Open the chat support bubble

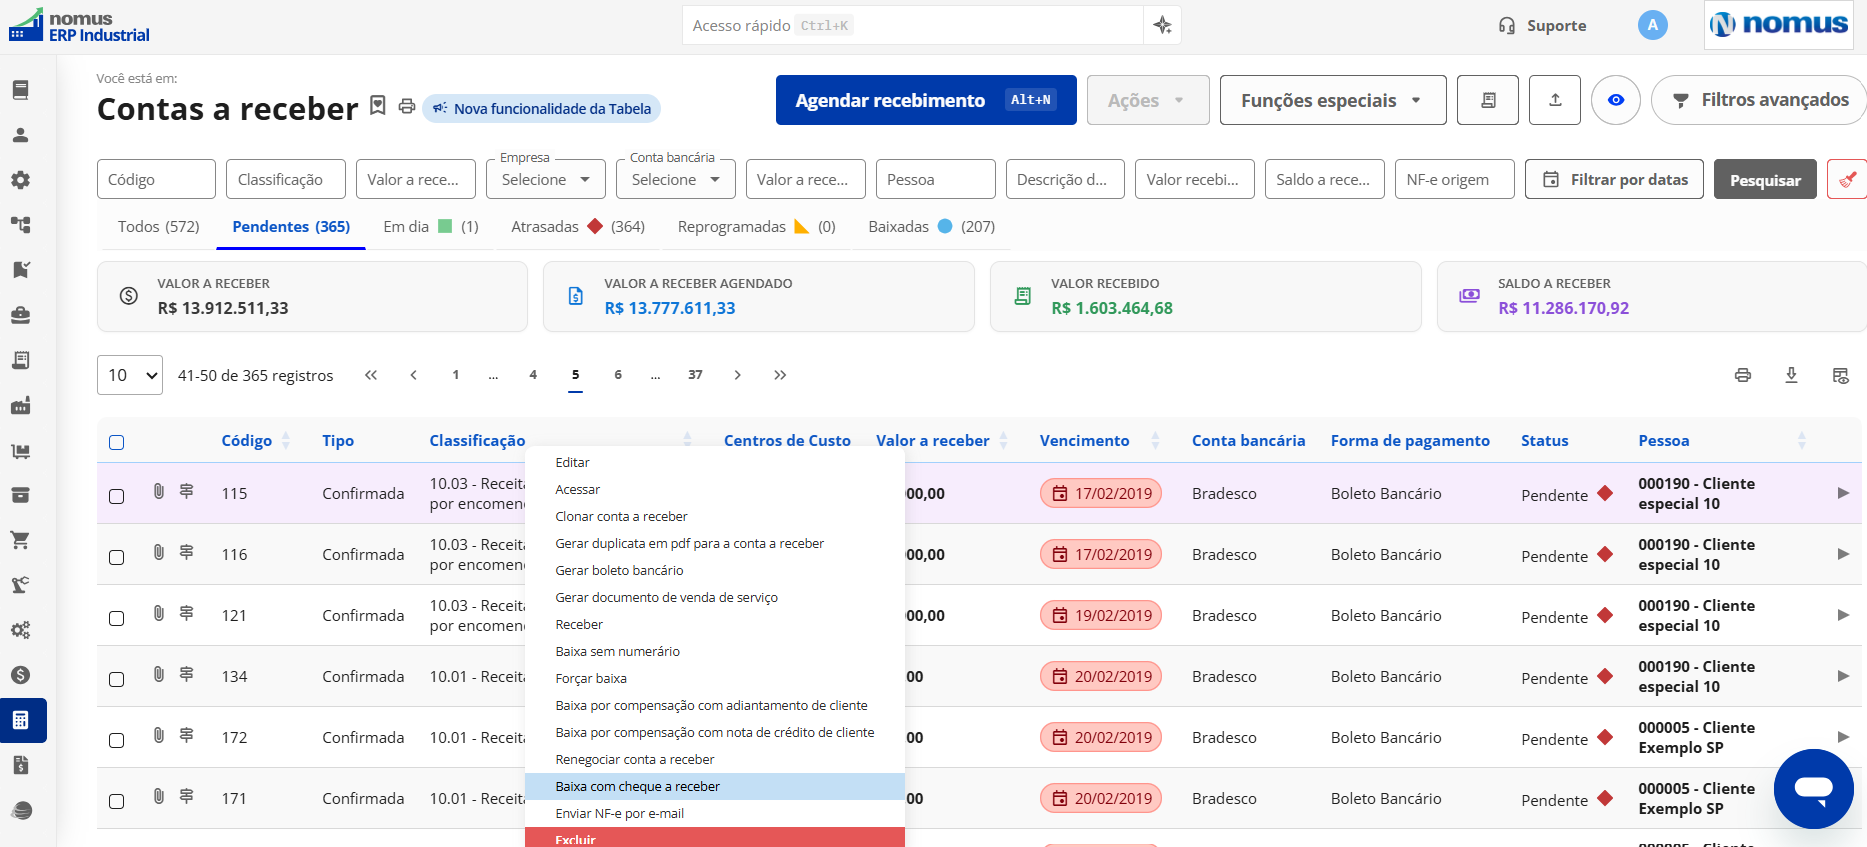click(1813, 788)
